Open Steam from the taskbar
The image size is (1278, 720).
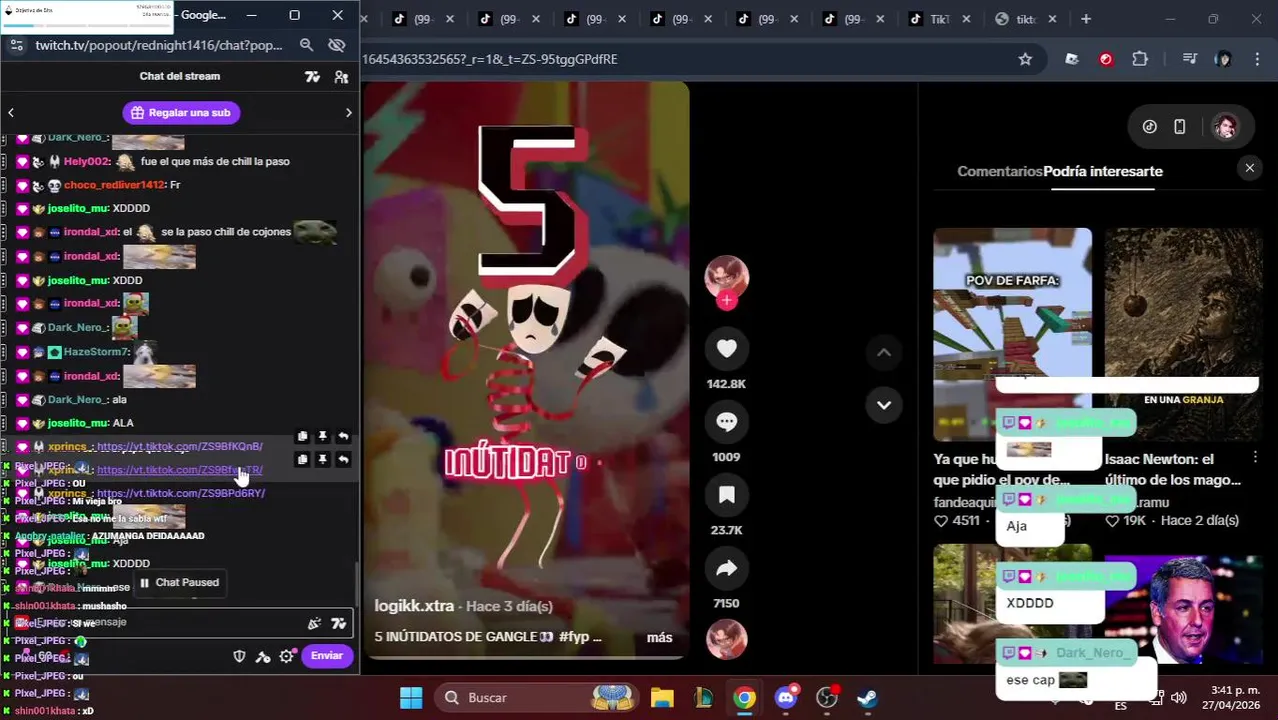coord(868,697)
